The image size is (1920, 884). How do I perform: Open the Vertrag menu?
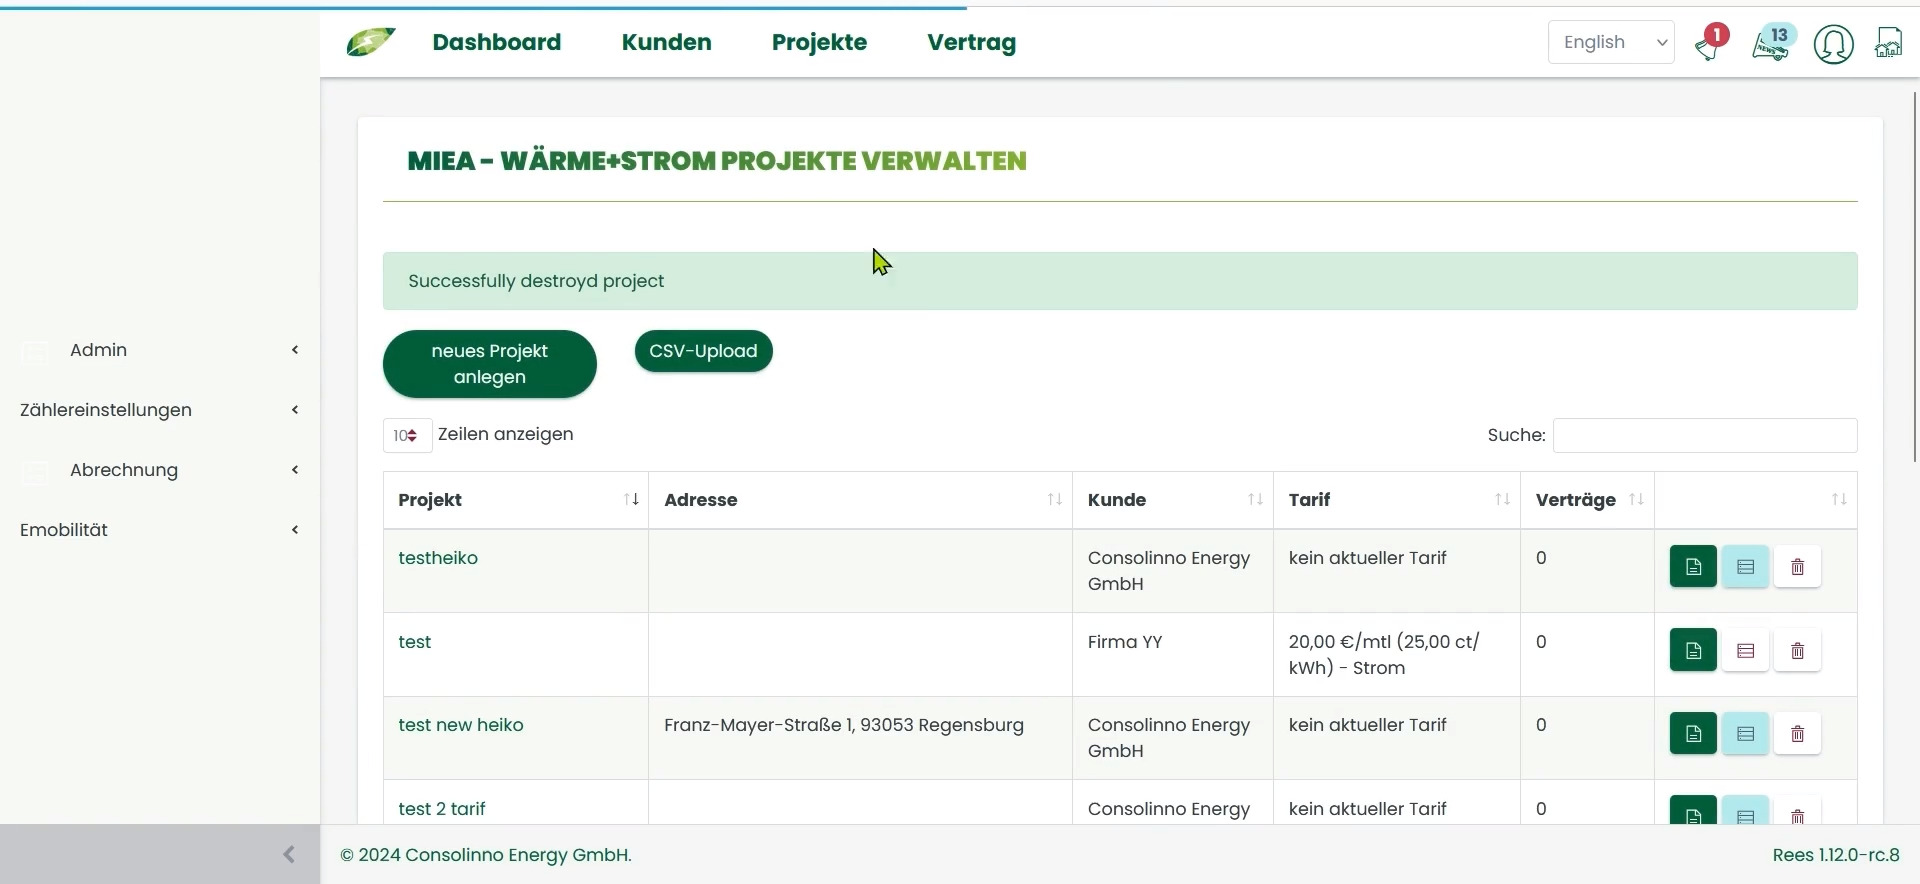coord(972,43)
